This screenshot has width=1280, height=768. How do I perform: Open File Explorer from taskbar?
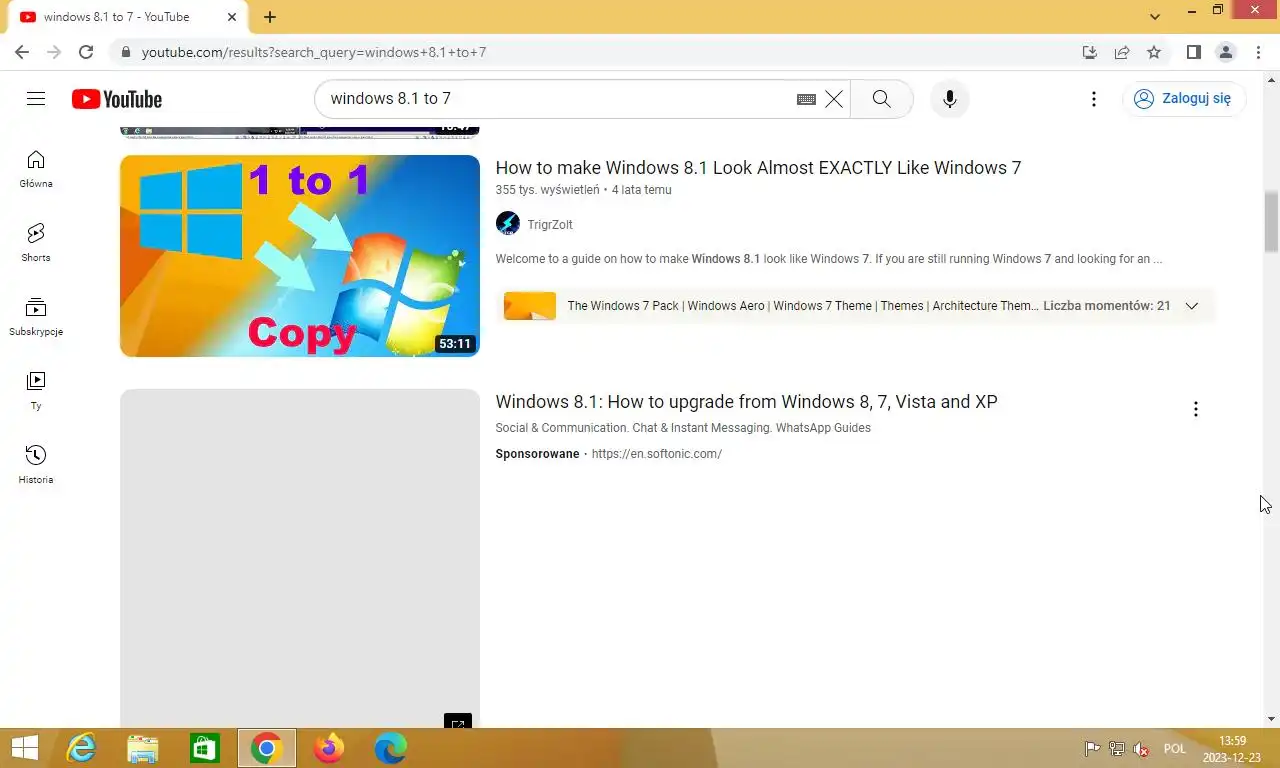pos(143,748)
